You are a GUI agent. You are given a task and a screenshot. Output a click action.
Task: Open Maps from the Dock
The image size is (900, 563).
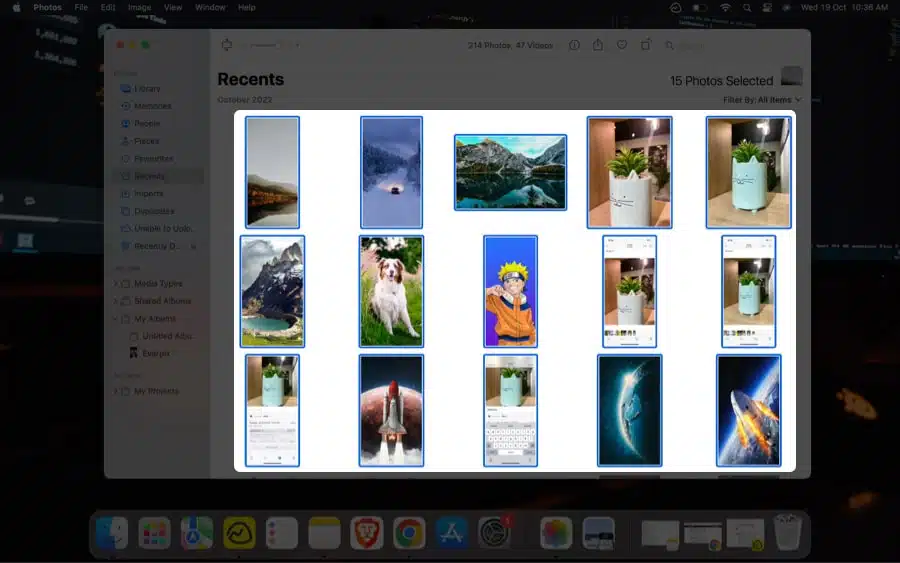196,533
